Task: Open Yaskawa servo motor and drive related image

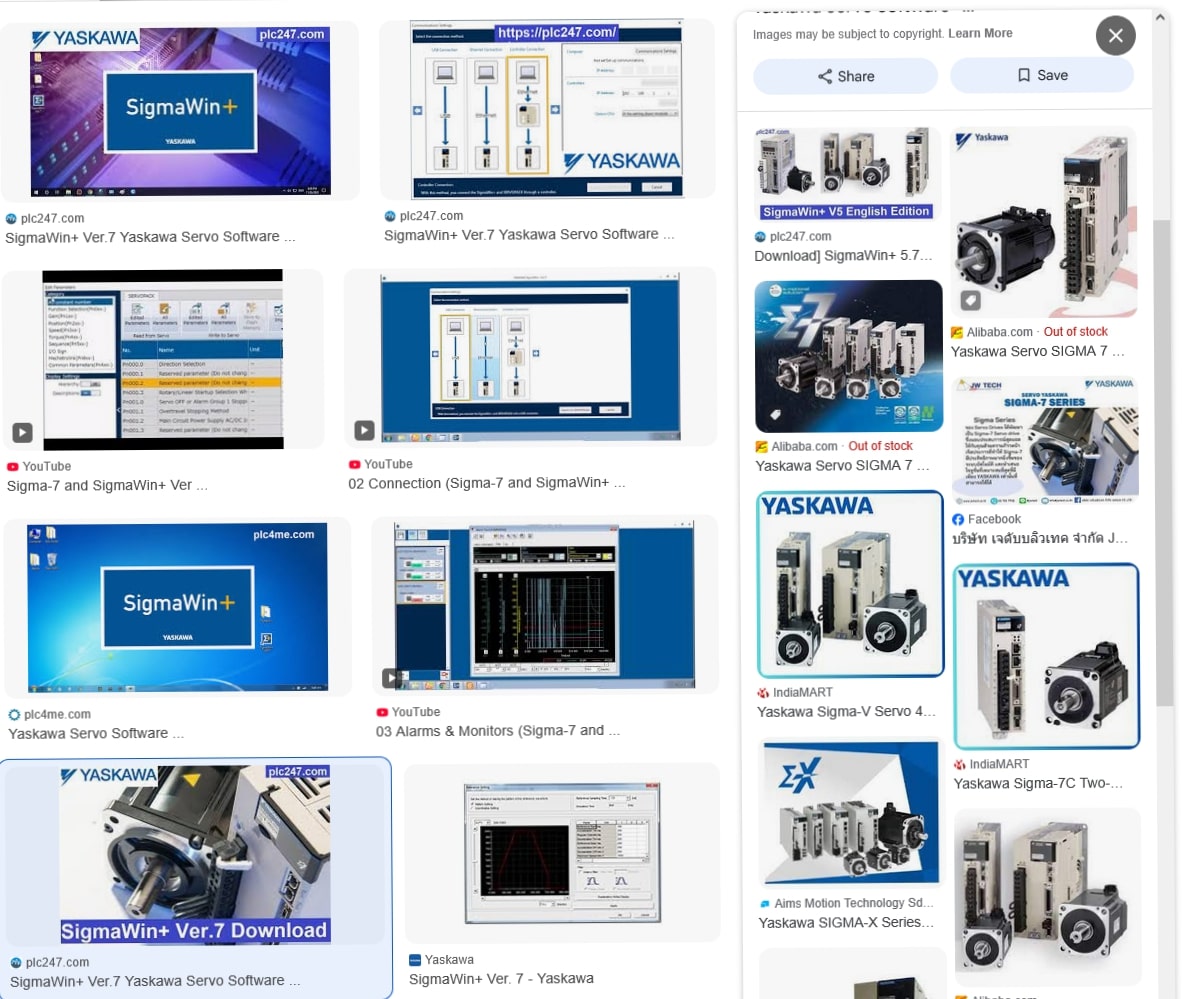Action: pyautogui.click(x=1044, y=222)
